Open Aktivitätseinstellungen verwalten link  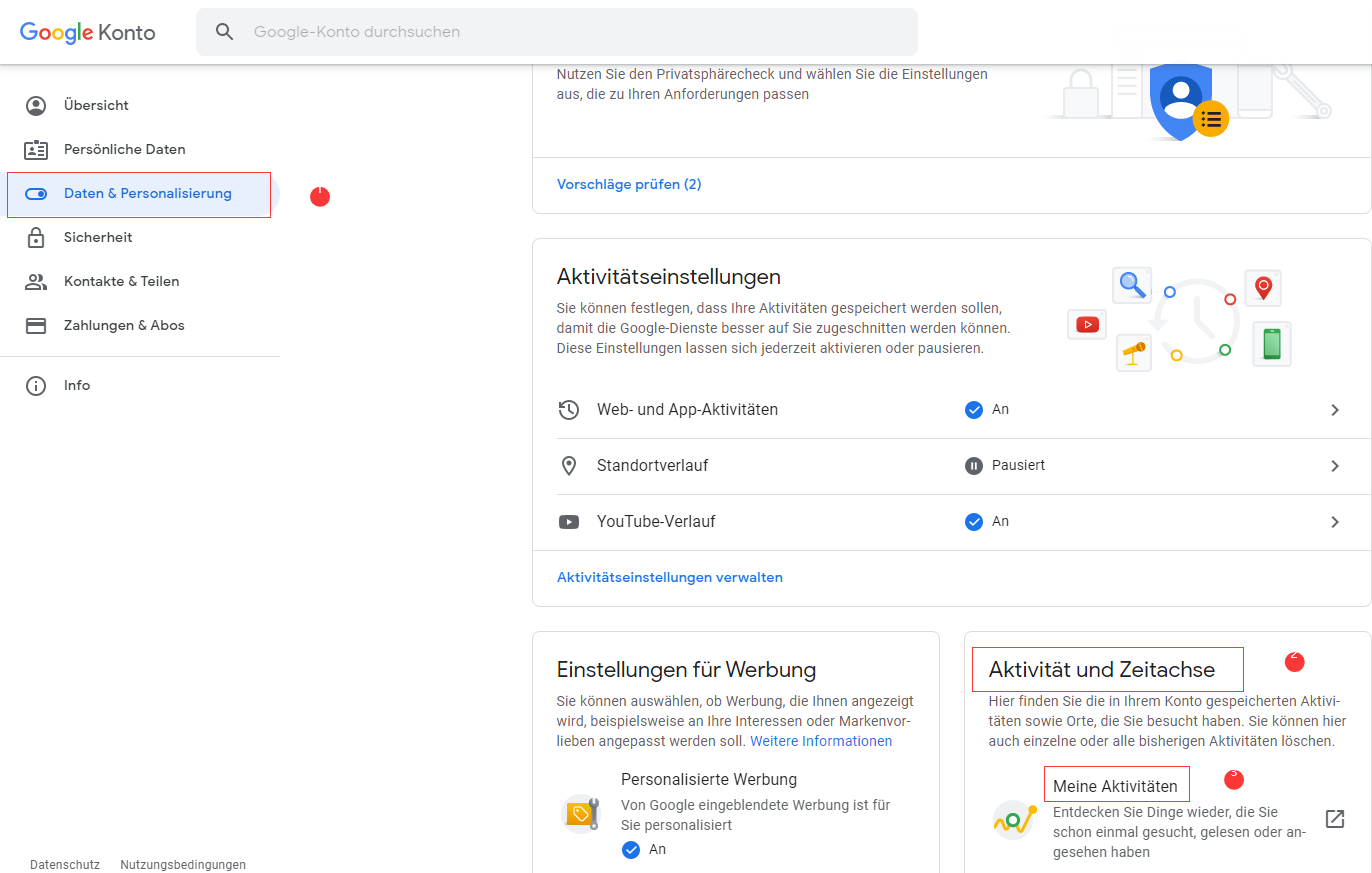[670, 578]
